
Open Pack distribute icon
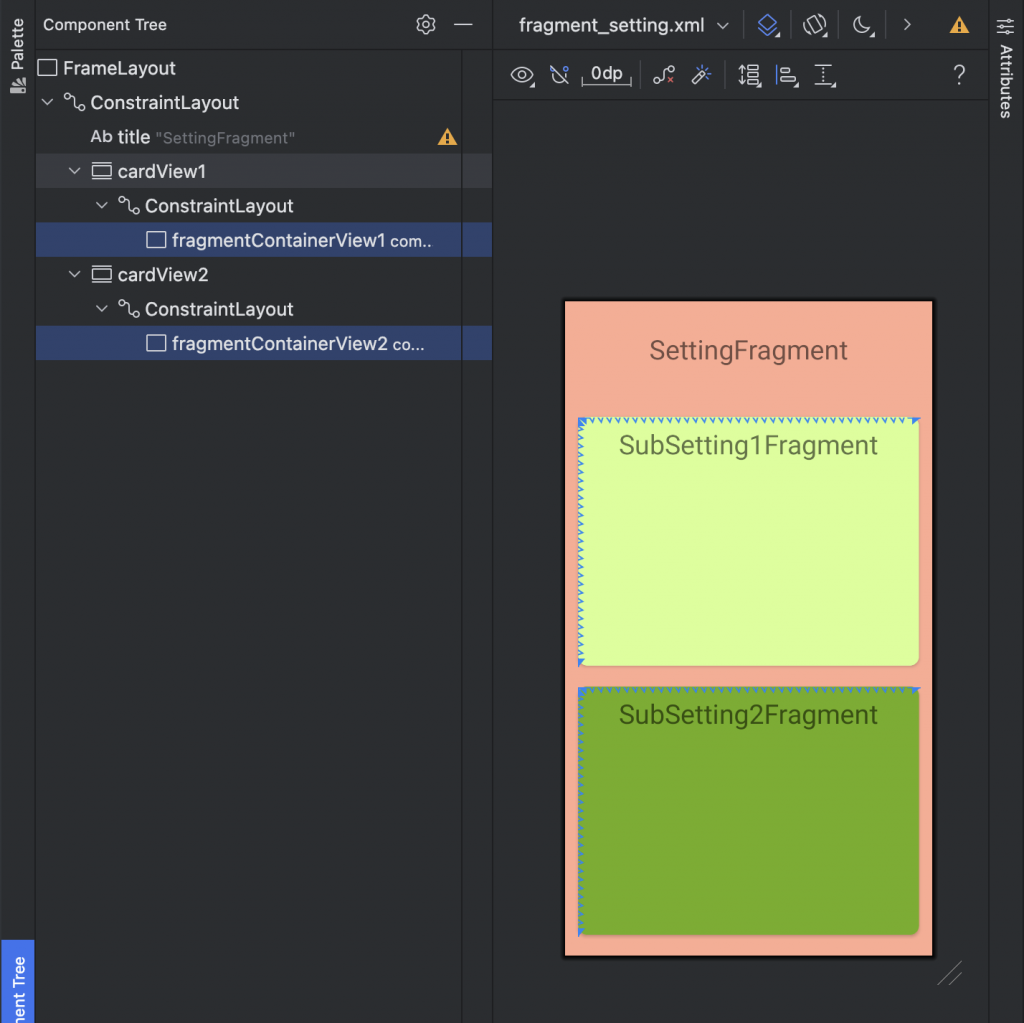[x=749, y=75]
